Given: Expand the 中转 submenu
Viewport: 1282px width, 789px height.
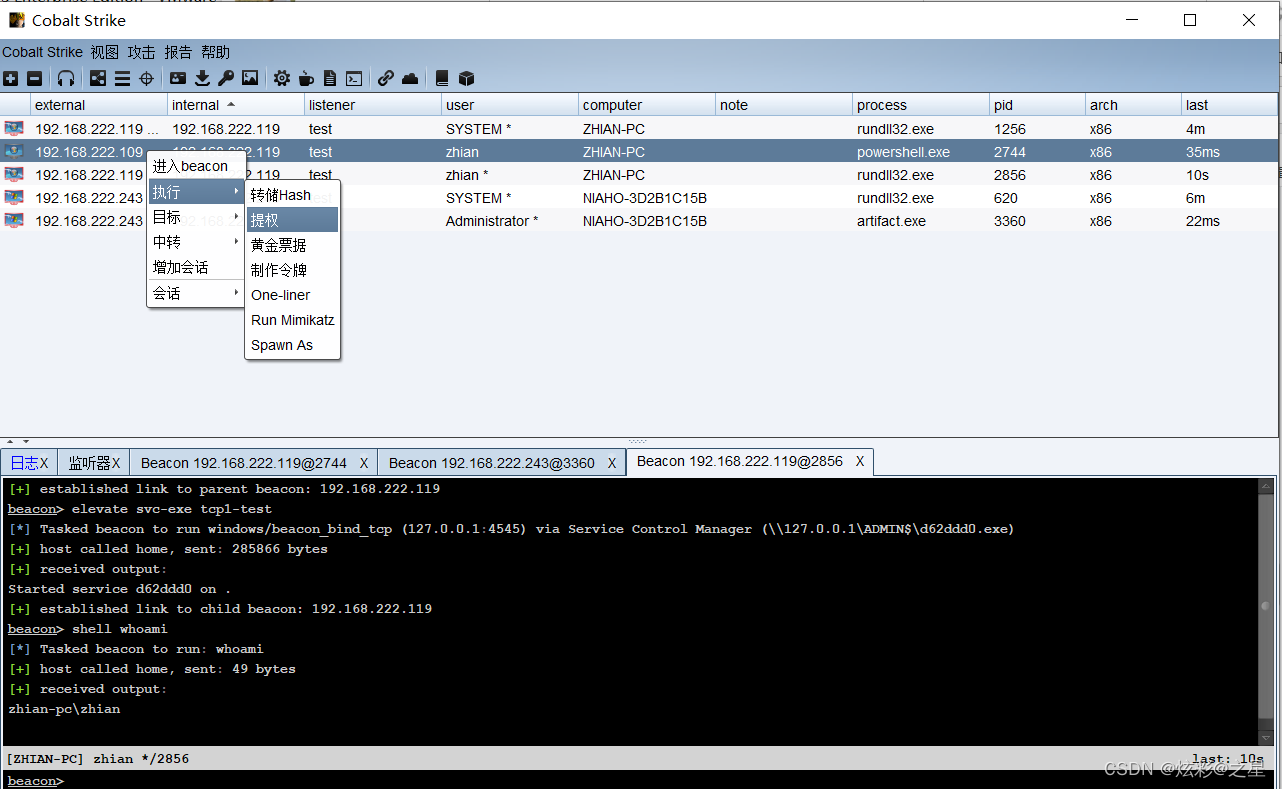Looking at the screenshot, I should [x=196, y=242].
